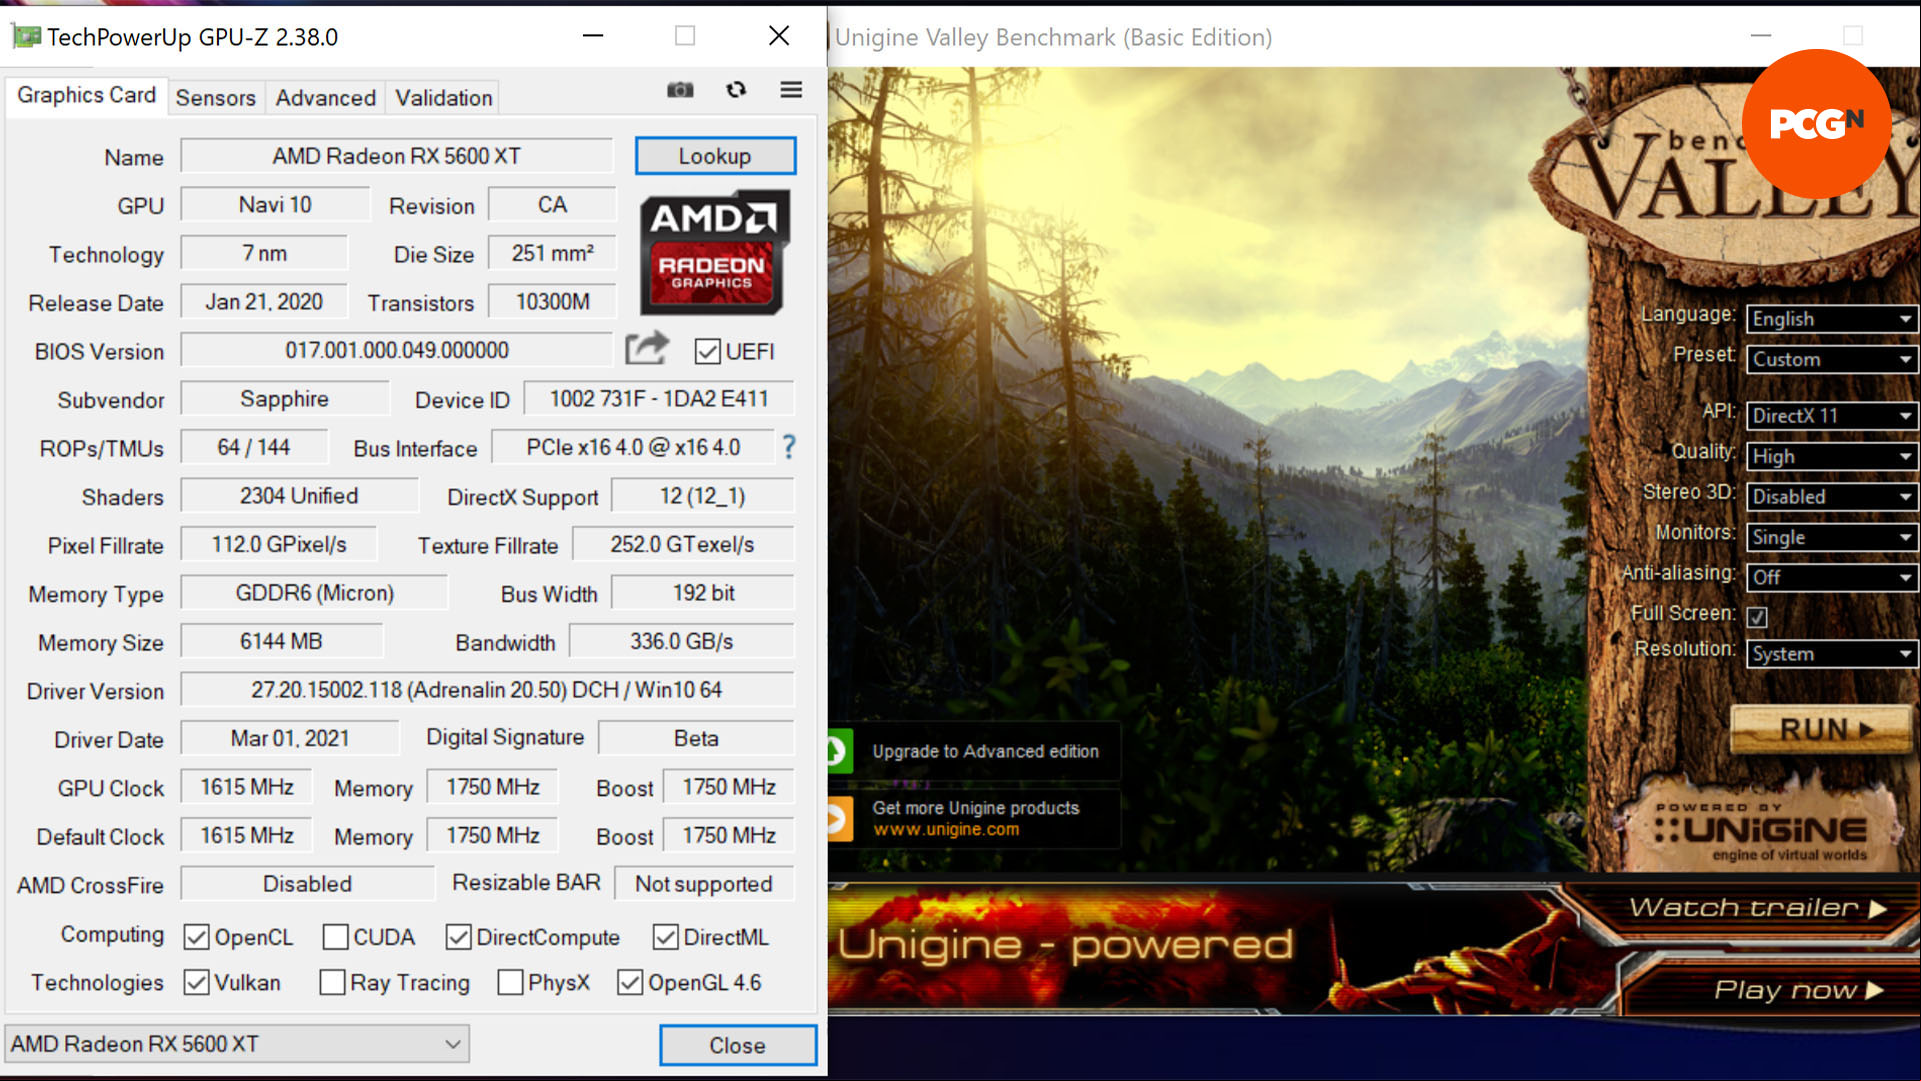Click the Shaders value 2304 Unified
This screenshot has width=1921, height=1081.
coord(298,496)
